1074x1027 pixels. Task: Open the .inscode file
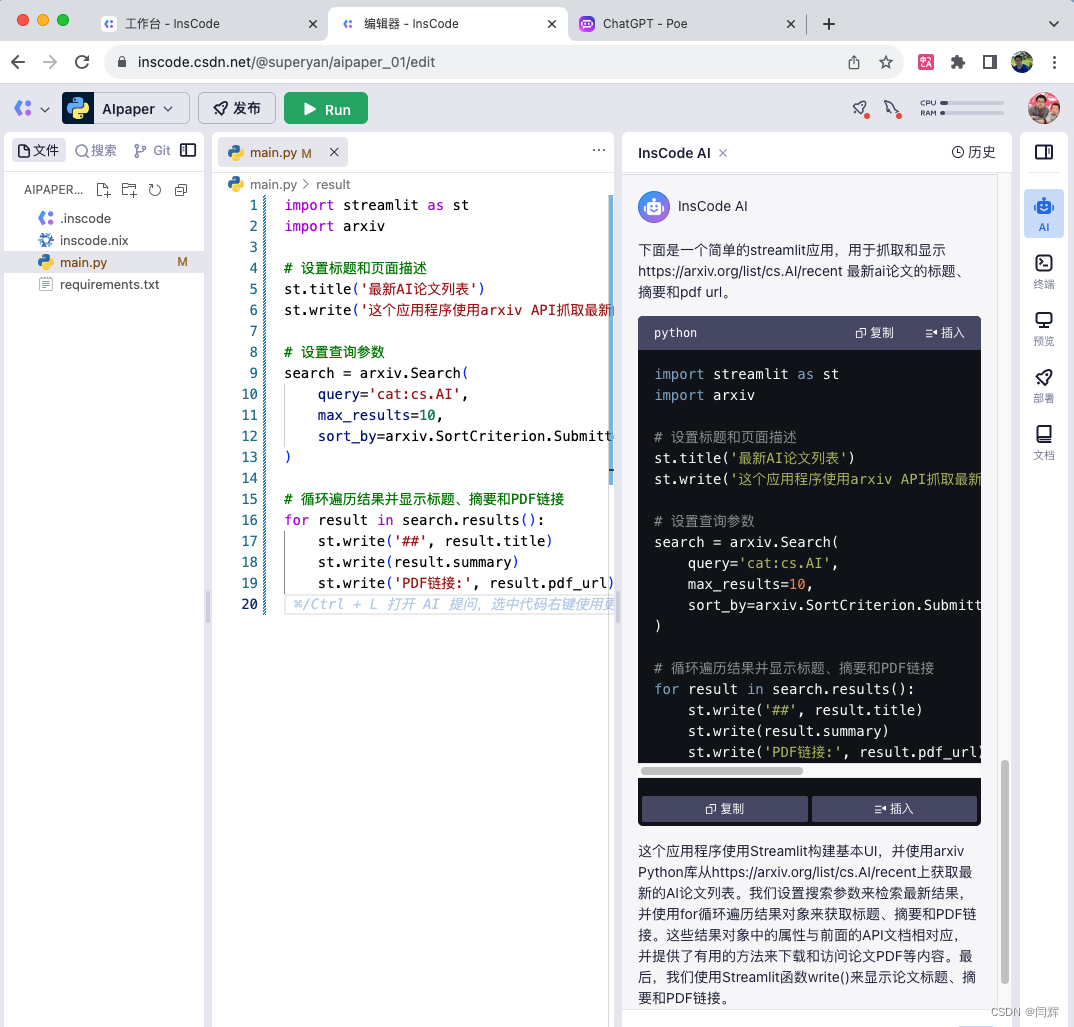[85, 218]
